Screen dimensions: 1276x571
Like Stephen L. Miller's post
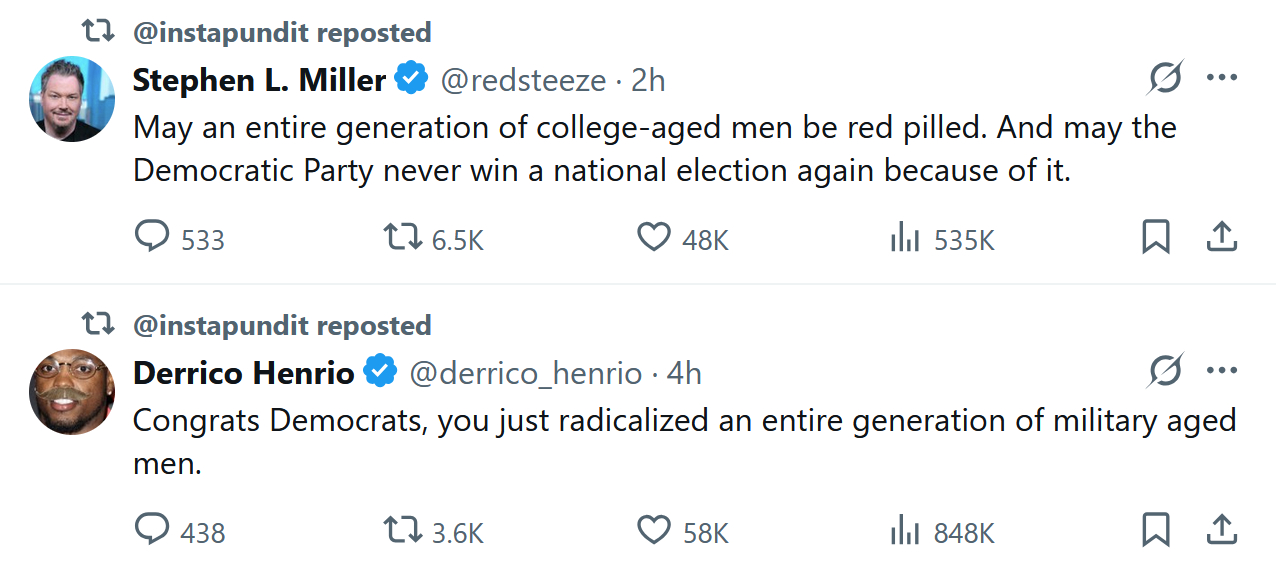[653, 237]
